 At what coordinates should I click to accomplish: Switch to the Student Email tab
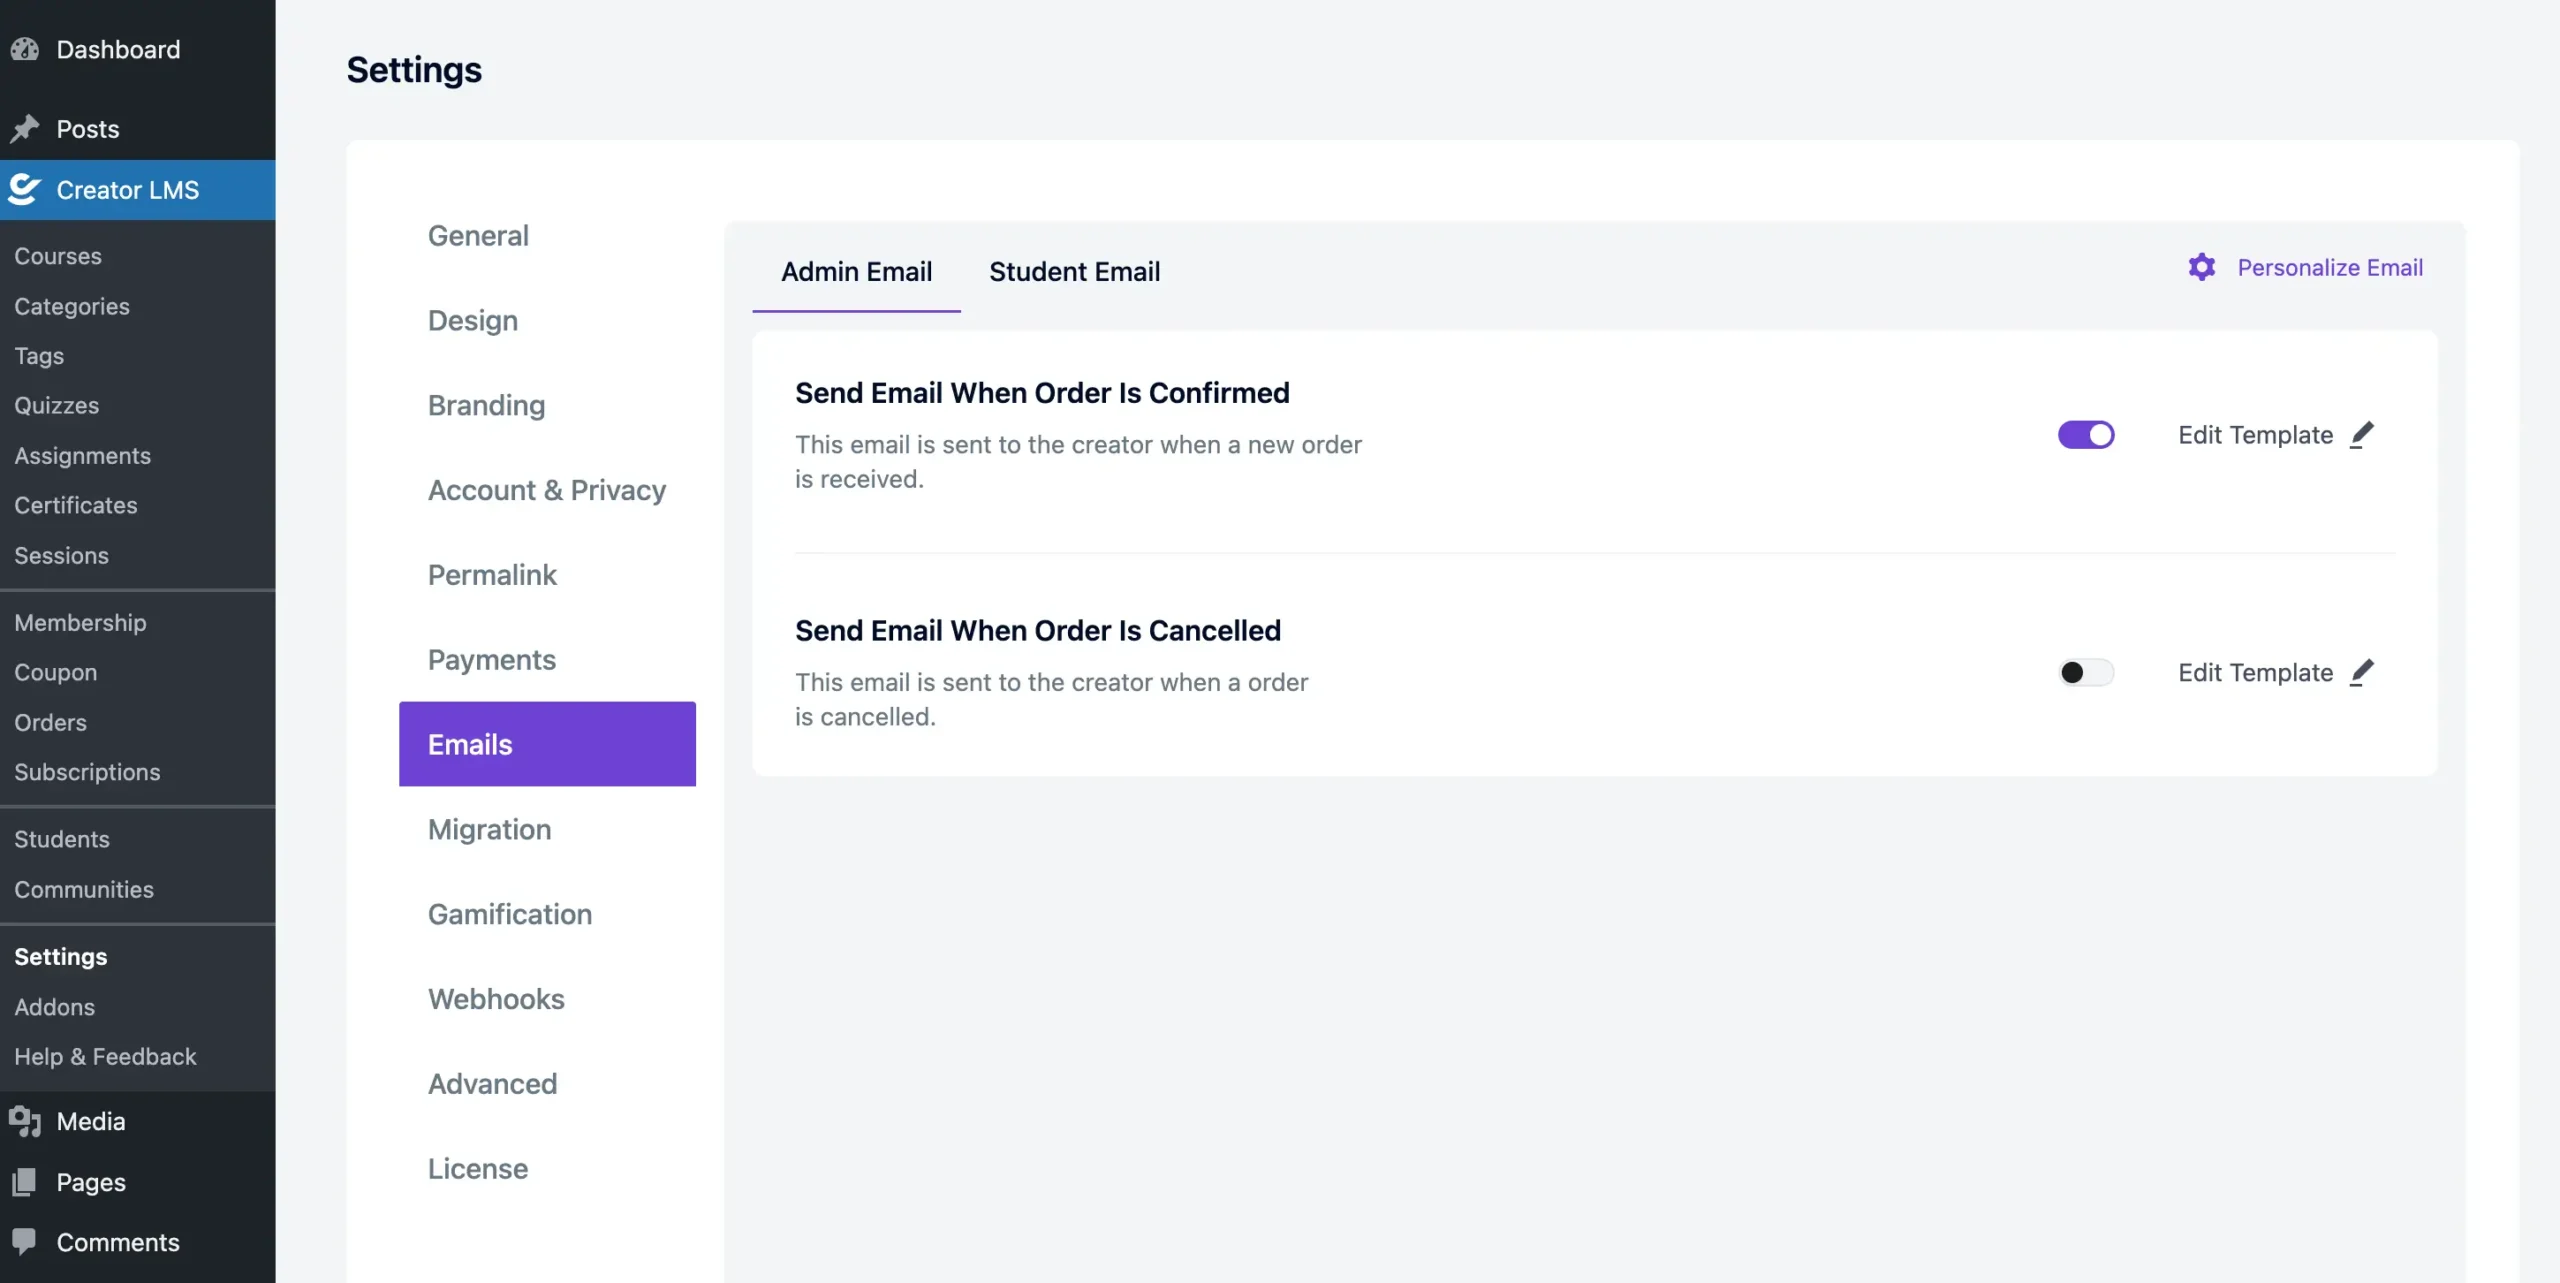1074,271
